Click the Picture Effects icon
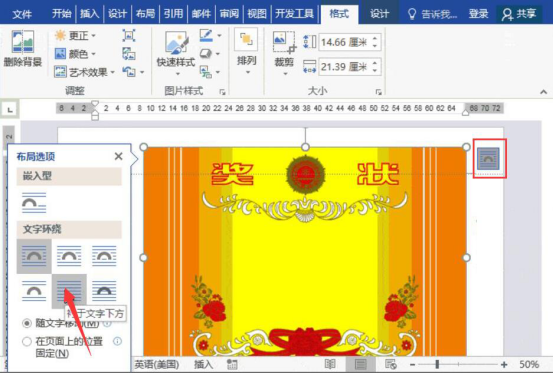 point(206,54)
